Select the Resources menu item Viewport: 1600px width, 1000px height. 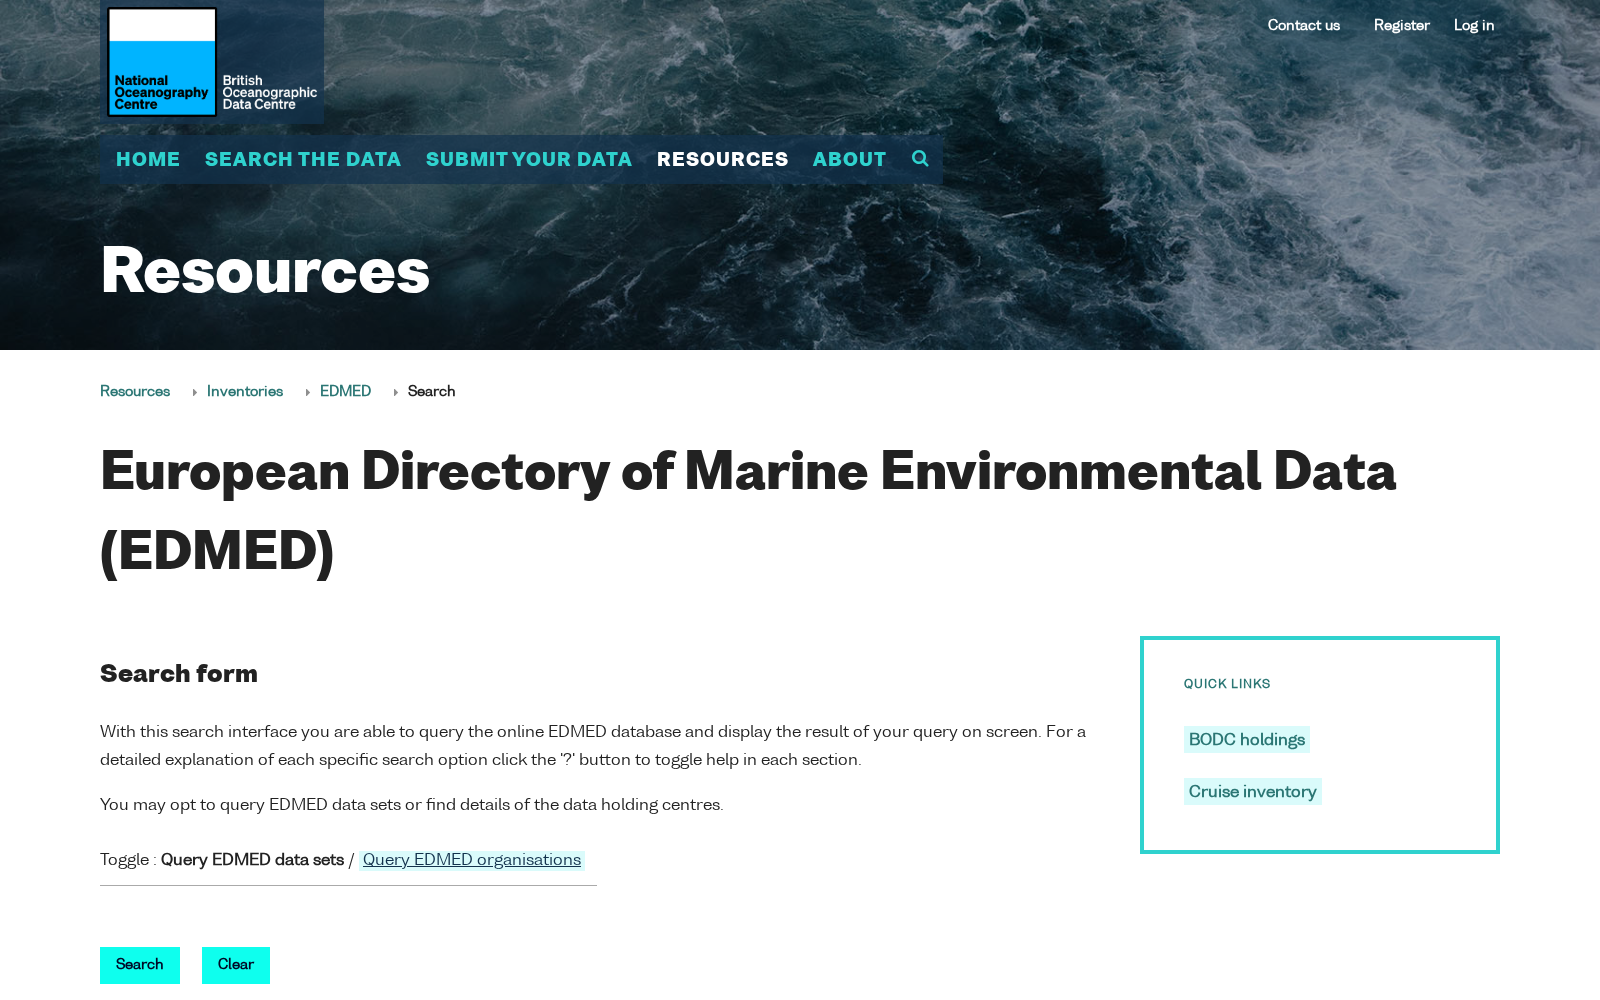(x=723, y=160)
